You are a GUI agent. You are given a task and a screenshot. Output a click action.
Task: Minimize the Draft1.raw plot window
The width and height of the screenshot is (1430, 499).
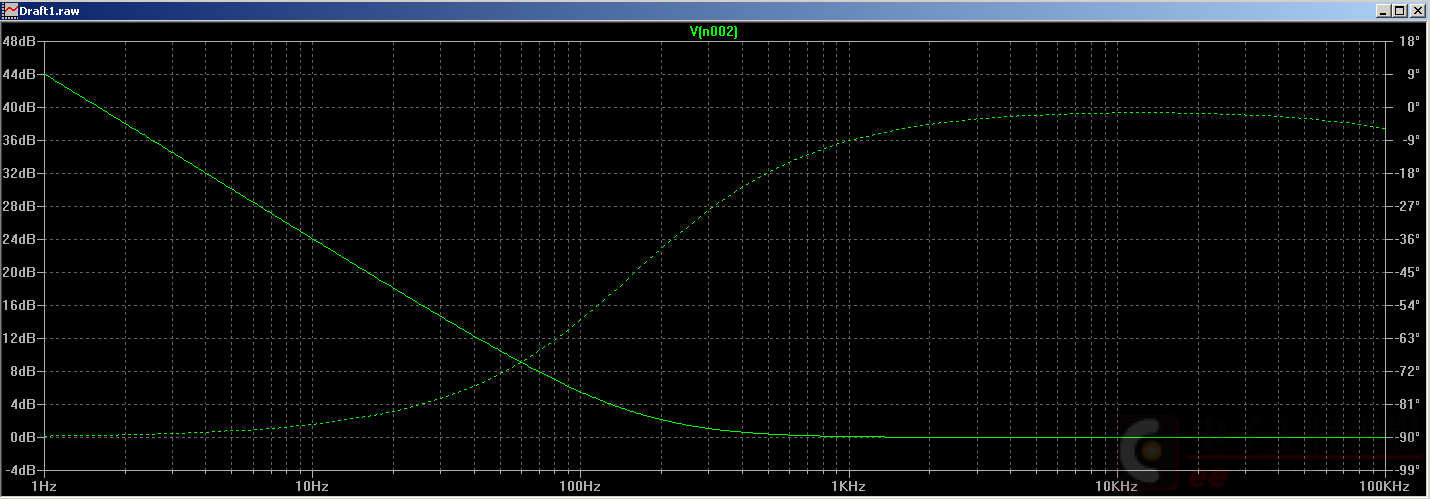click(x=1383, y=10)
